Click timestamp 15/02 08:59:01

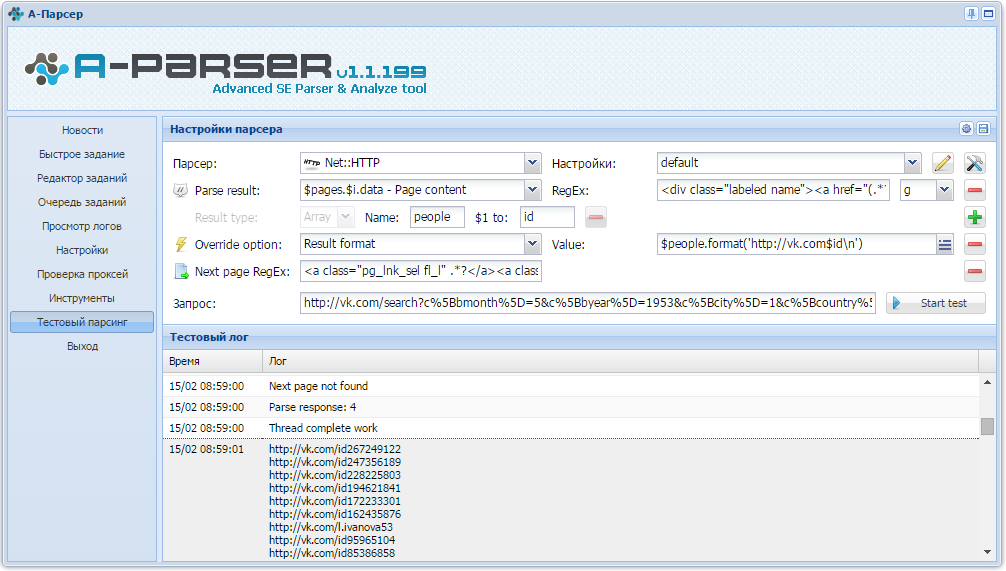pos(207,449)
